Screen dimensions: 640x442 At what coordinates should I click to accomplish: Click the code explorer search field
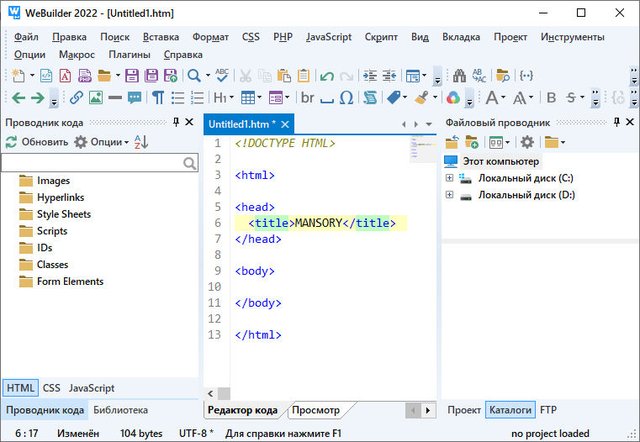tap(92, 162)
